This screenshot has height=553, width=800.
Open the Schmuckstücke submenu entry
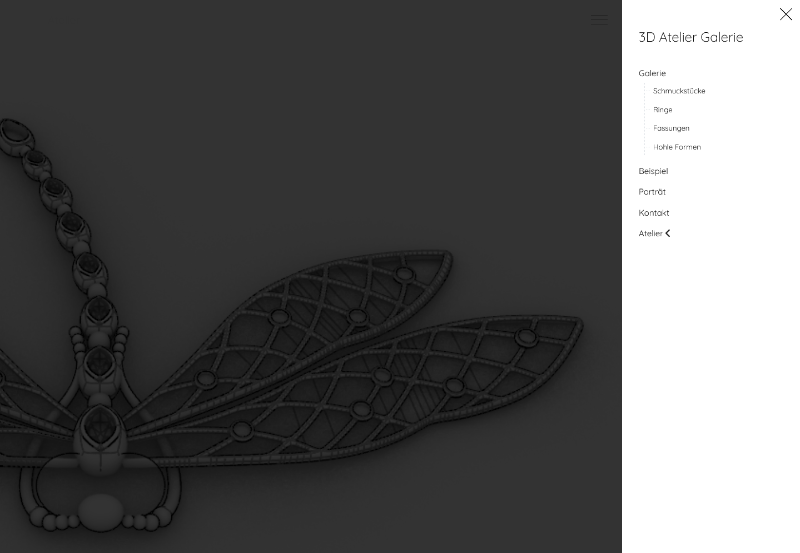pyautogui.click(x=679, y=91)
